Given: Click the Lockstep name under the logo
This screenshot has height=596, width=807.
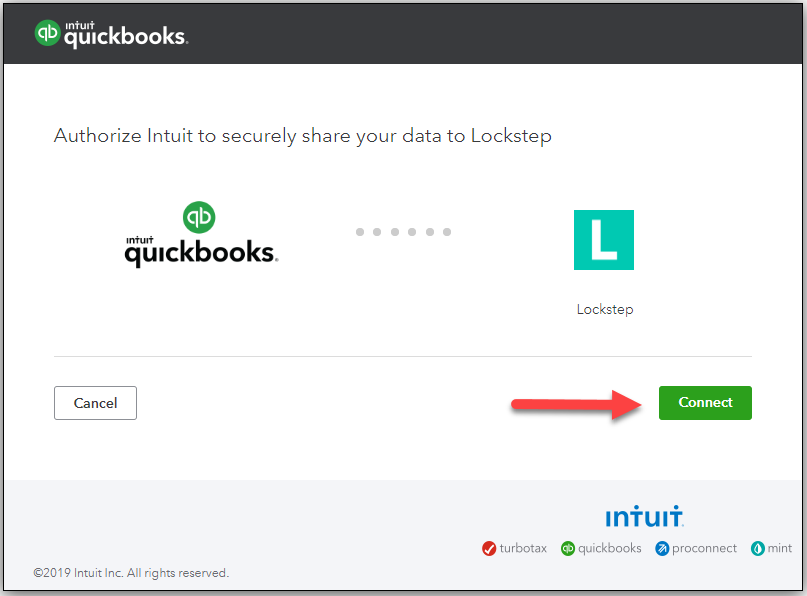Looking at the screenshot, I should pyautogui.click(x=604, y=309).
